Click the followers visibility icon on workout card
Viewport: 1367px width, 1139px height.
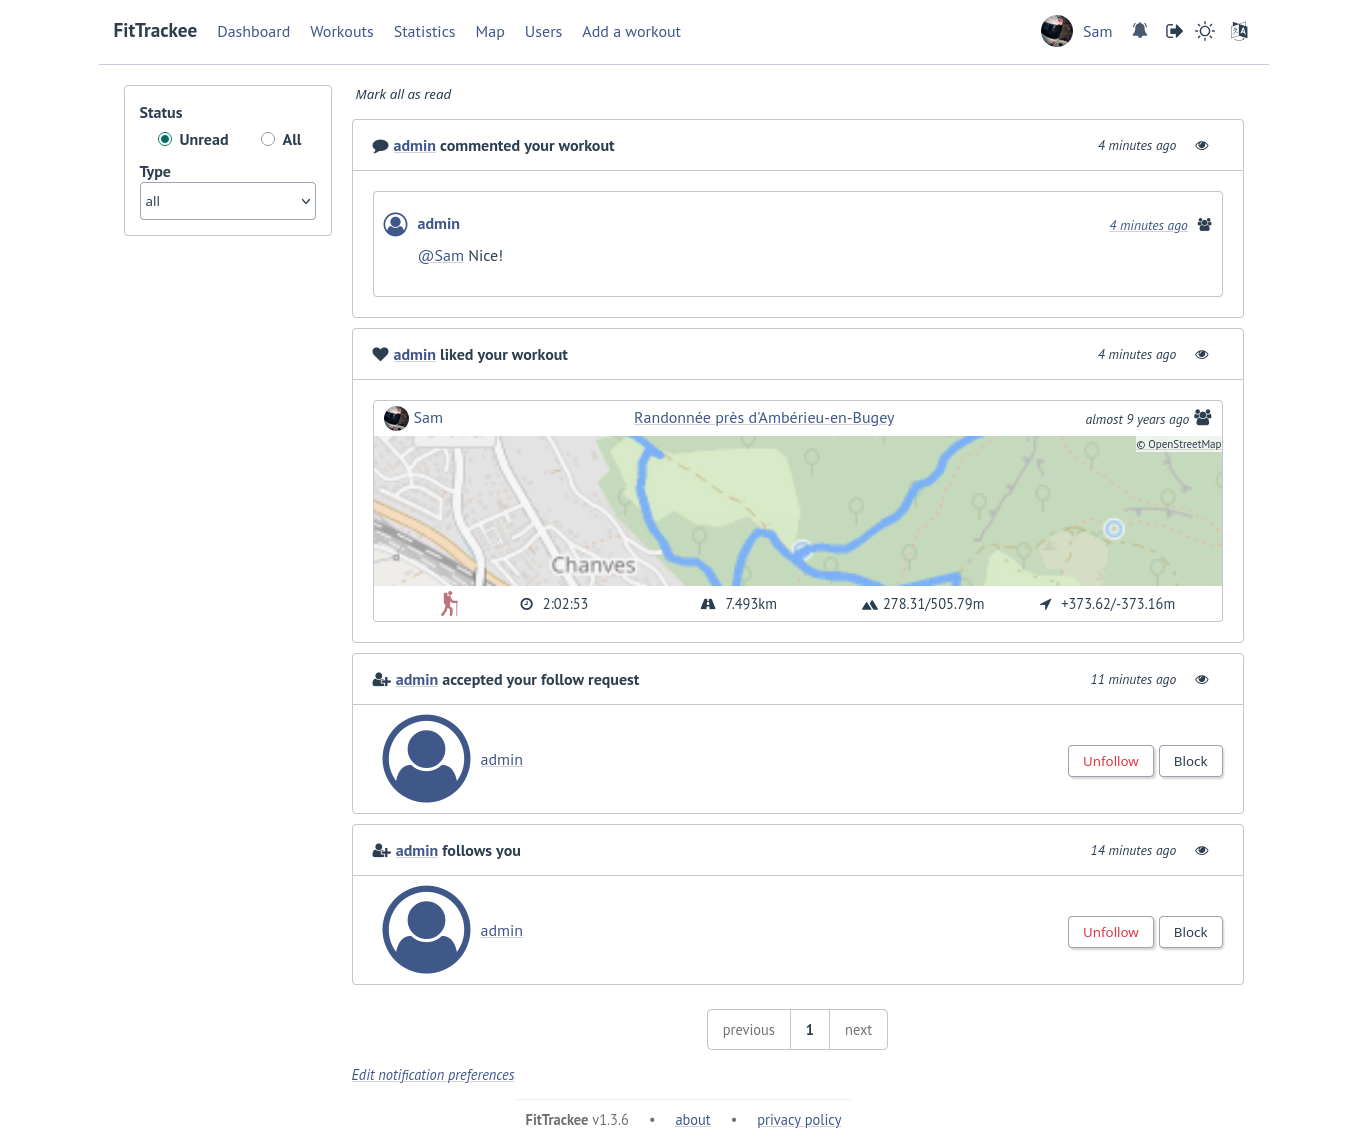pyautogui.click(x=1203, y=417)
